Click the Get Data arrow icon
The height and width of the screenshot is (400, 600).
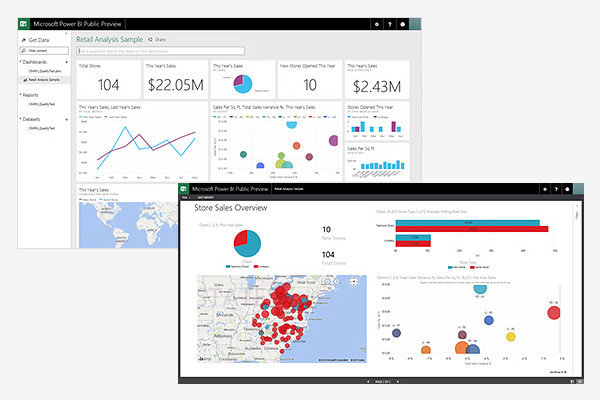tap(24, 40)
